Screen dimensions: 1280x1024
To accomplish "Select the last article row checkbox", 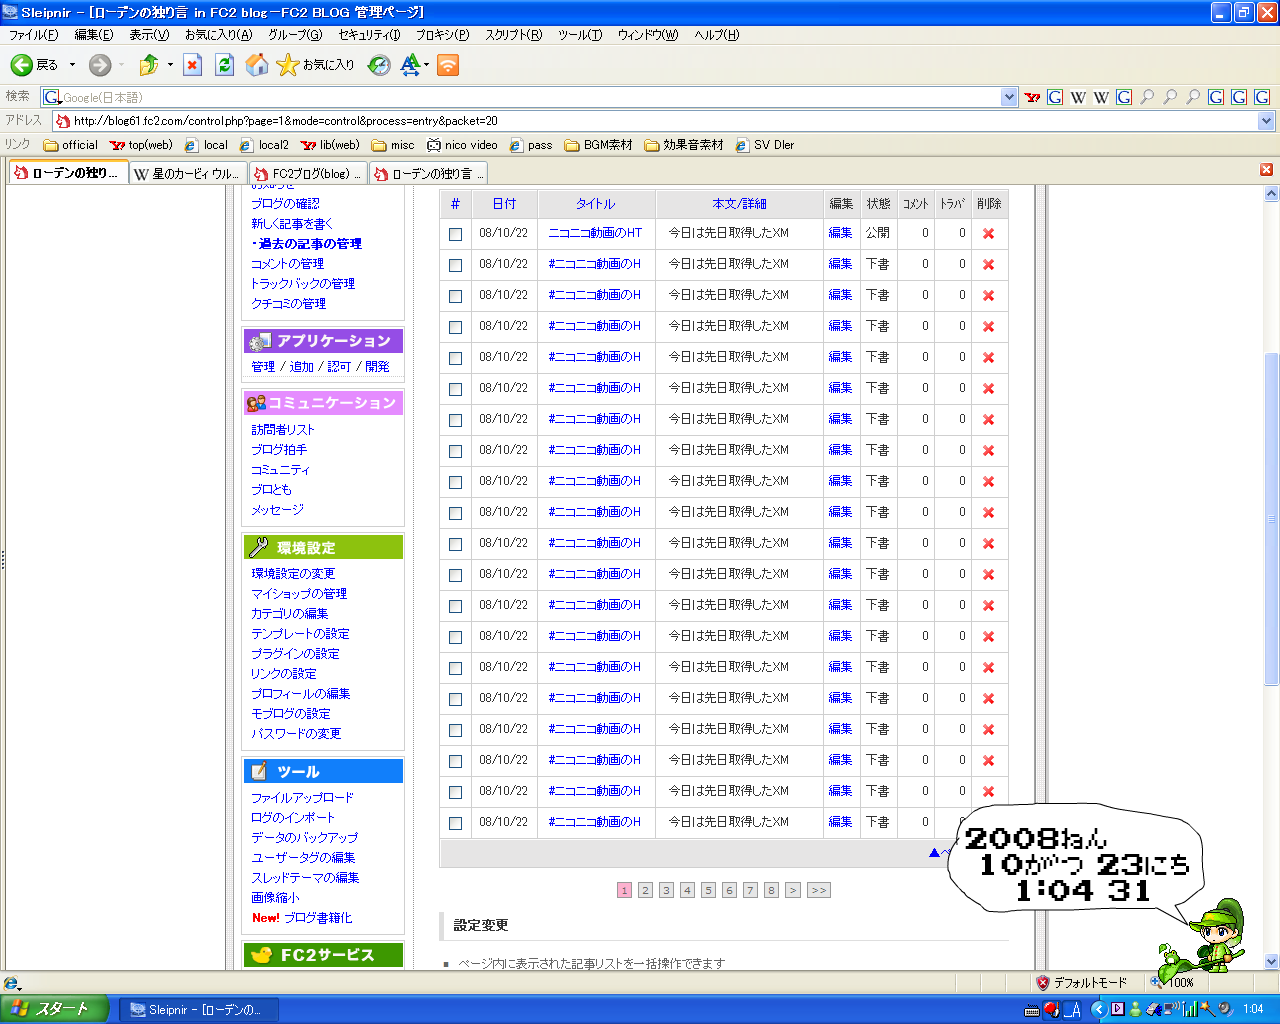I will point(456,823).
